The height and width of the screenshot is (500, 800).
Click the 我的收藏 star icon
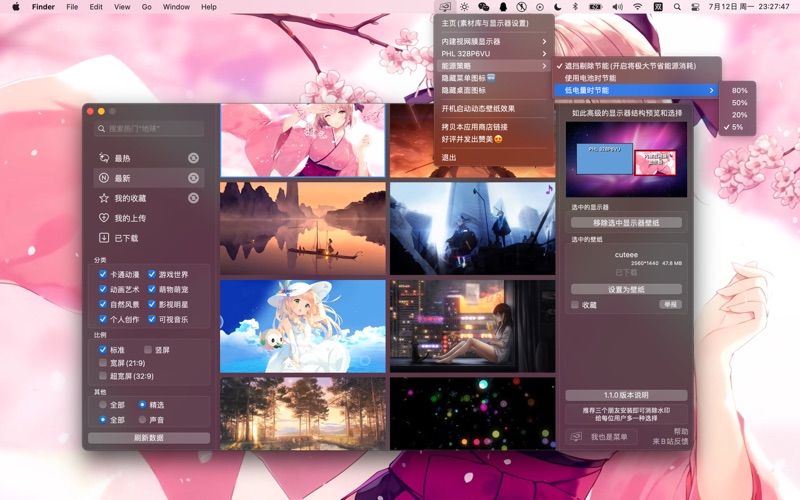click(104, 198)
